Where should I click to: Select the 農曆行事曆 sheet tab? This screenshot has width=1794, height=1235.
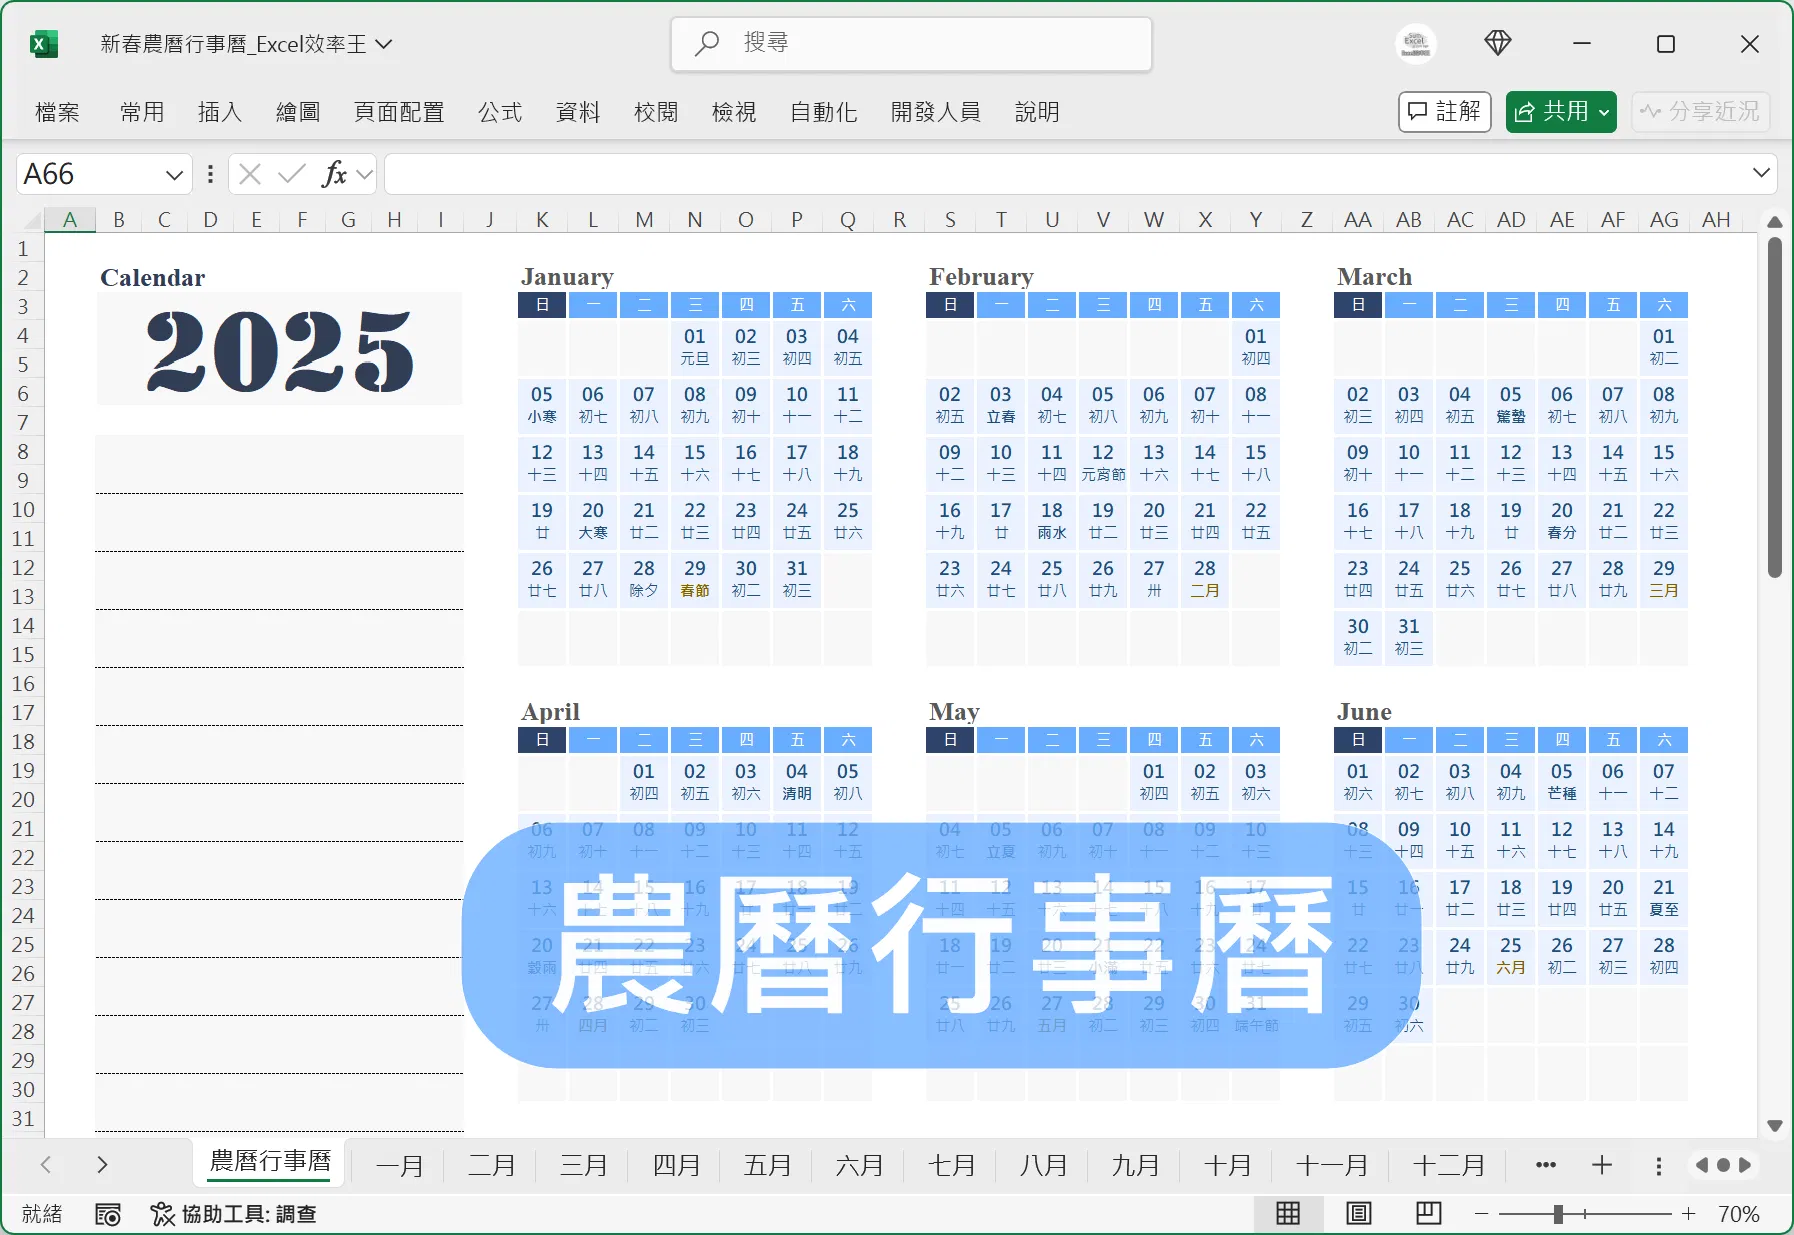point(270,1161)
